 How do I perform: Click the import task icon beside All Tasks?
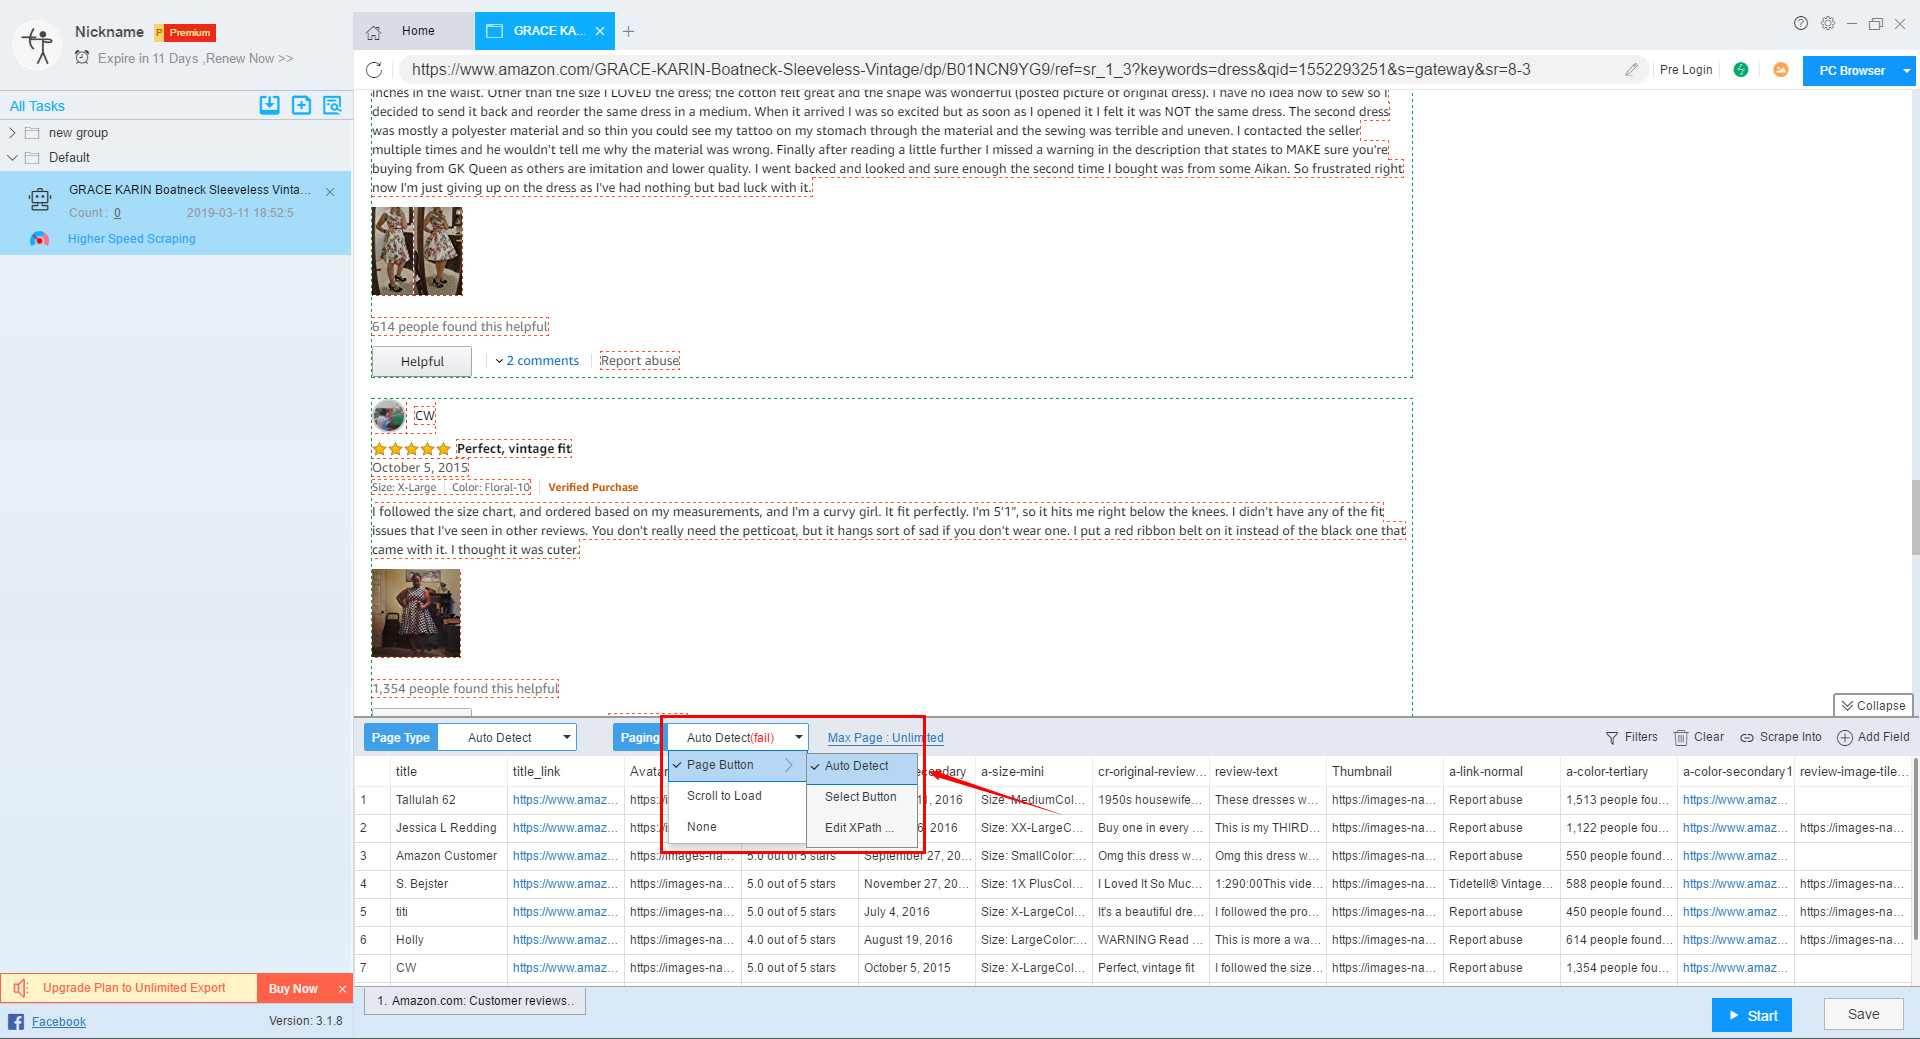pos(269,105)
